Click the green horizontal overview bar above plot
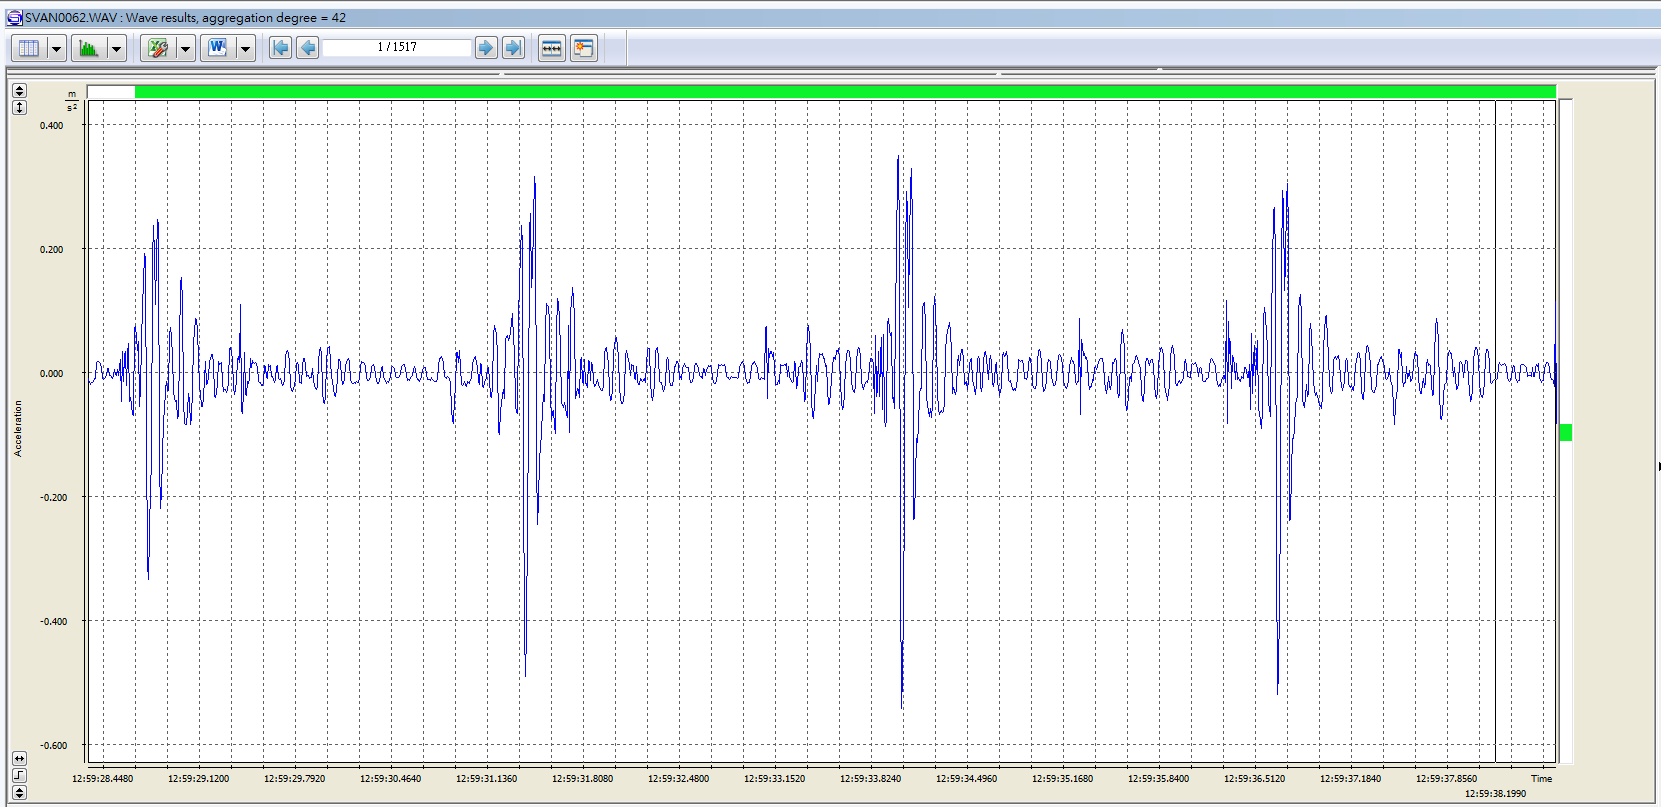 (x=845, y=91)
